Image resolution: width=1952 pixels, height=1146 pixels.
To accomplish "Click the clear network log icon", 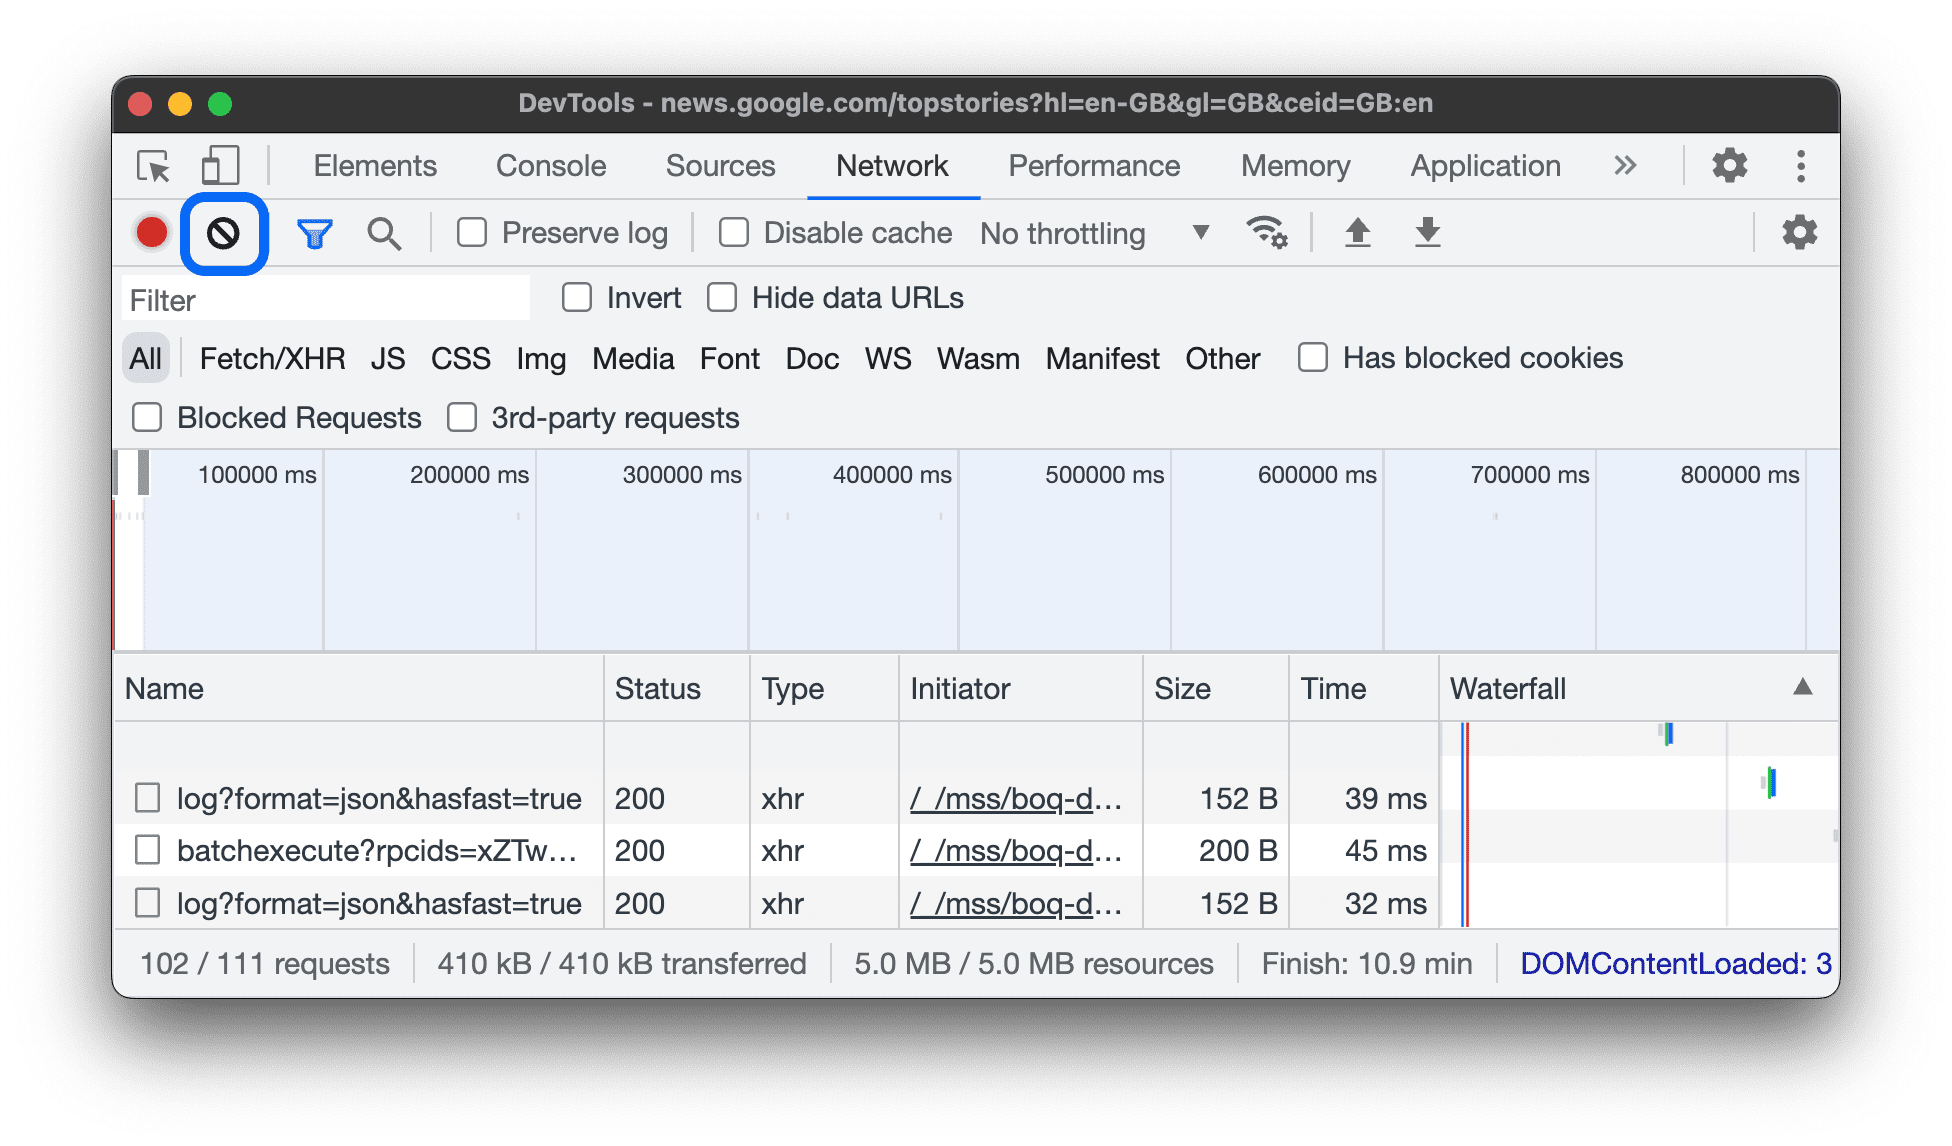I will click(221, 231).
